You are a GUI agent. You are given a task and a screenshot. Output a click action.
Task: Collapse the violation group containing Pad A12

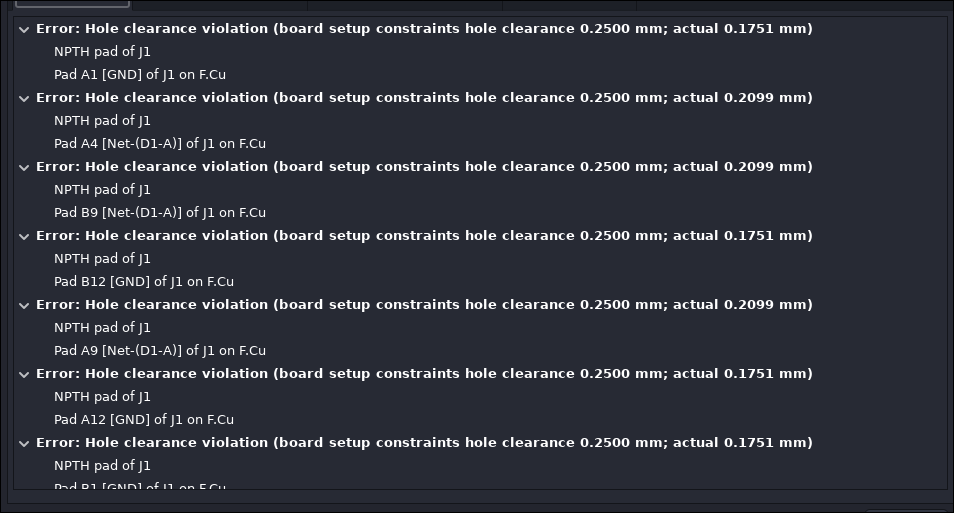pos(24,374)
